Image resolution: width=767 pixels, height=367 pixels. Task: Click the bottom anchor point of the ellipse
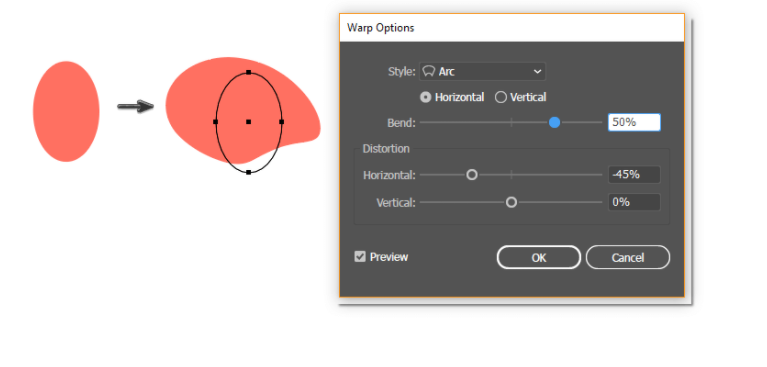point(248,172)
